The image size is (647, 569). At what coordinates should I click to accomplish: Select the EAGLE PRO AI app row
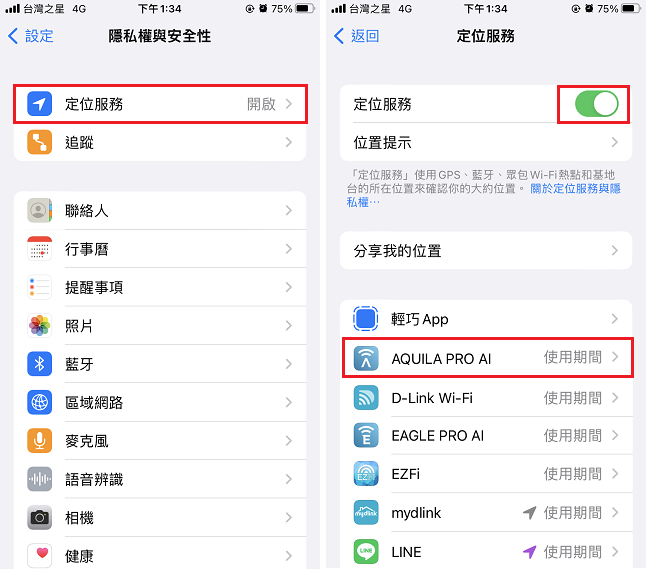(x=486, y=436)
